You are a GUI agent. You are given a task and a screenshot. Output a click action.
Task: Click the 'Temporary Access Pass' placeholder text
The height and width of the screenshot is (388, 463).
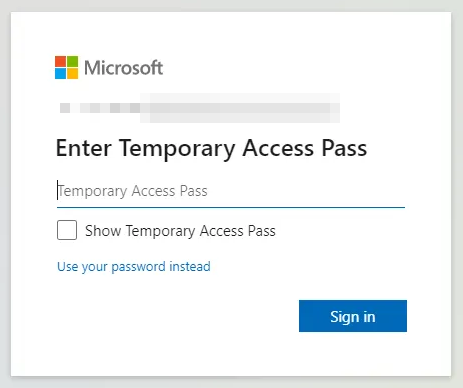point(133,191)
